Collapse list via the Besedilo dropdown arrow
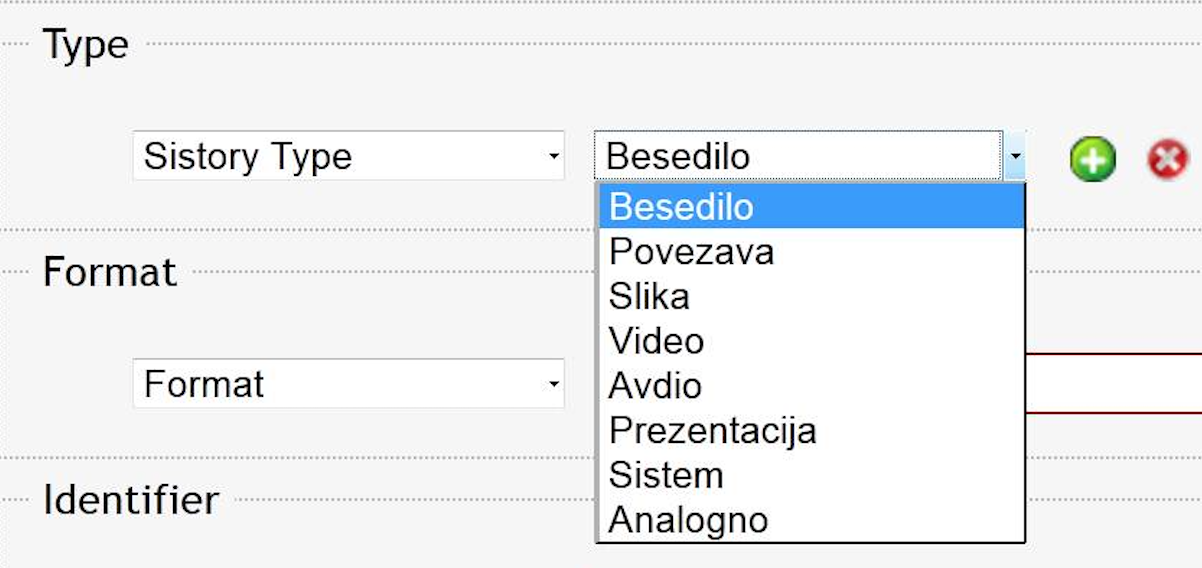This screenshot has height=568, width=1202. [1015, 157]
